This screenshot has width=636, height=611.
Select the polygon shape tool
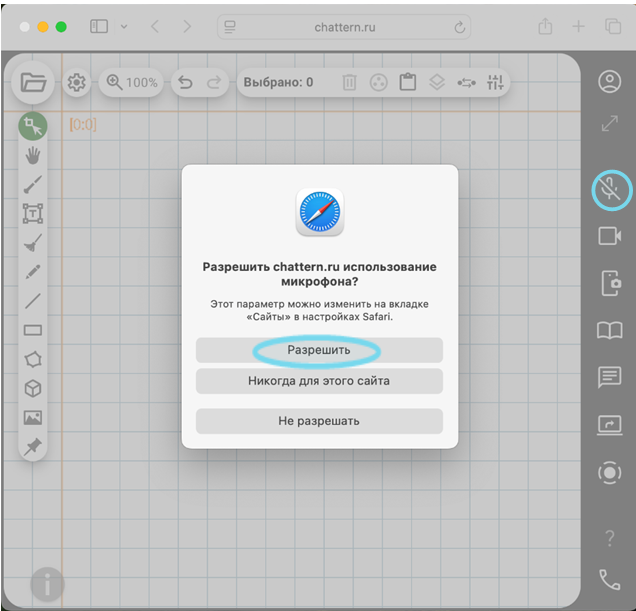coord(33,359)
